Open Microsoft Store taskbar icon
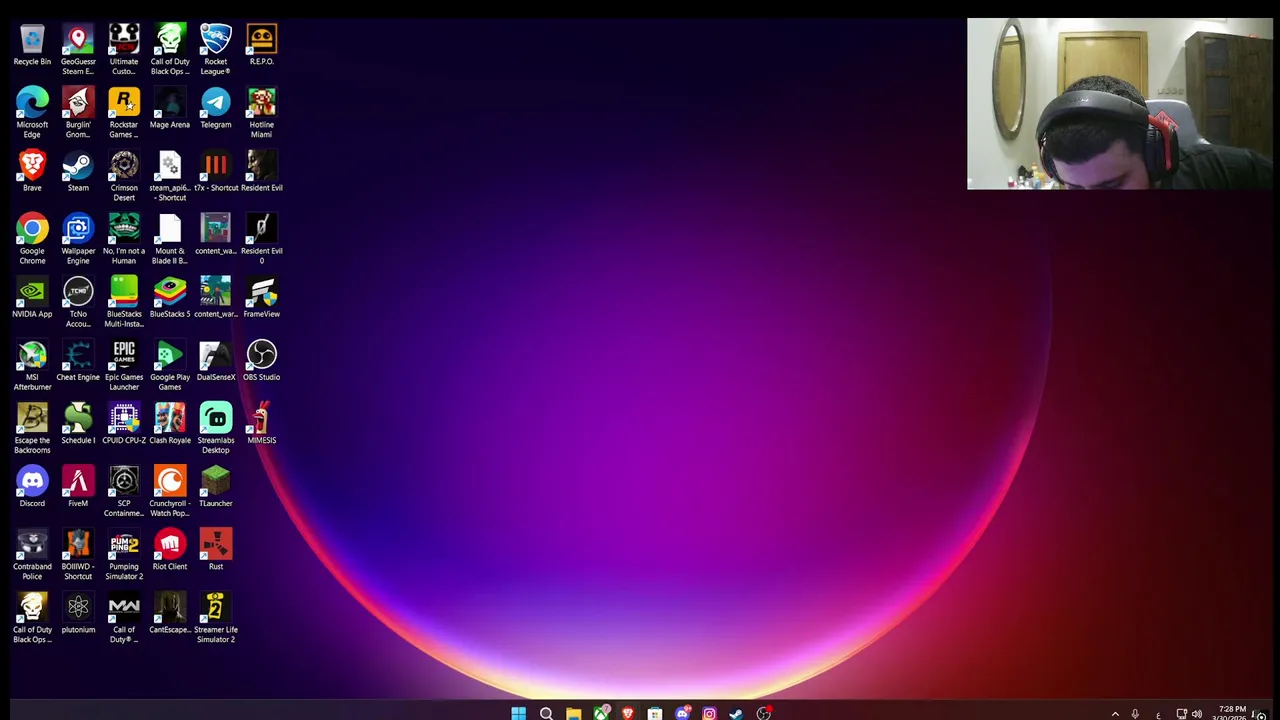This screenshot has height=720, width=1280. pyautogui.click(x=655, y=713)
